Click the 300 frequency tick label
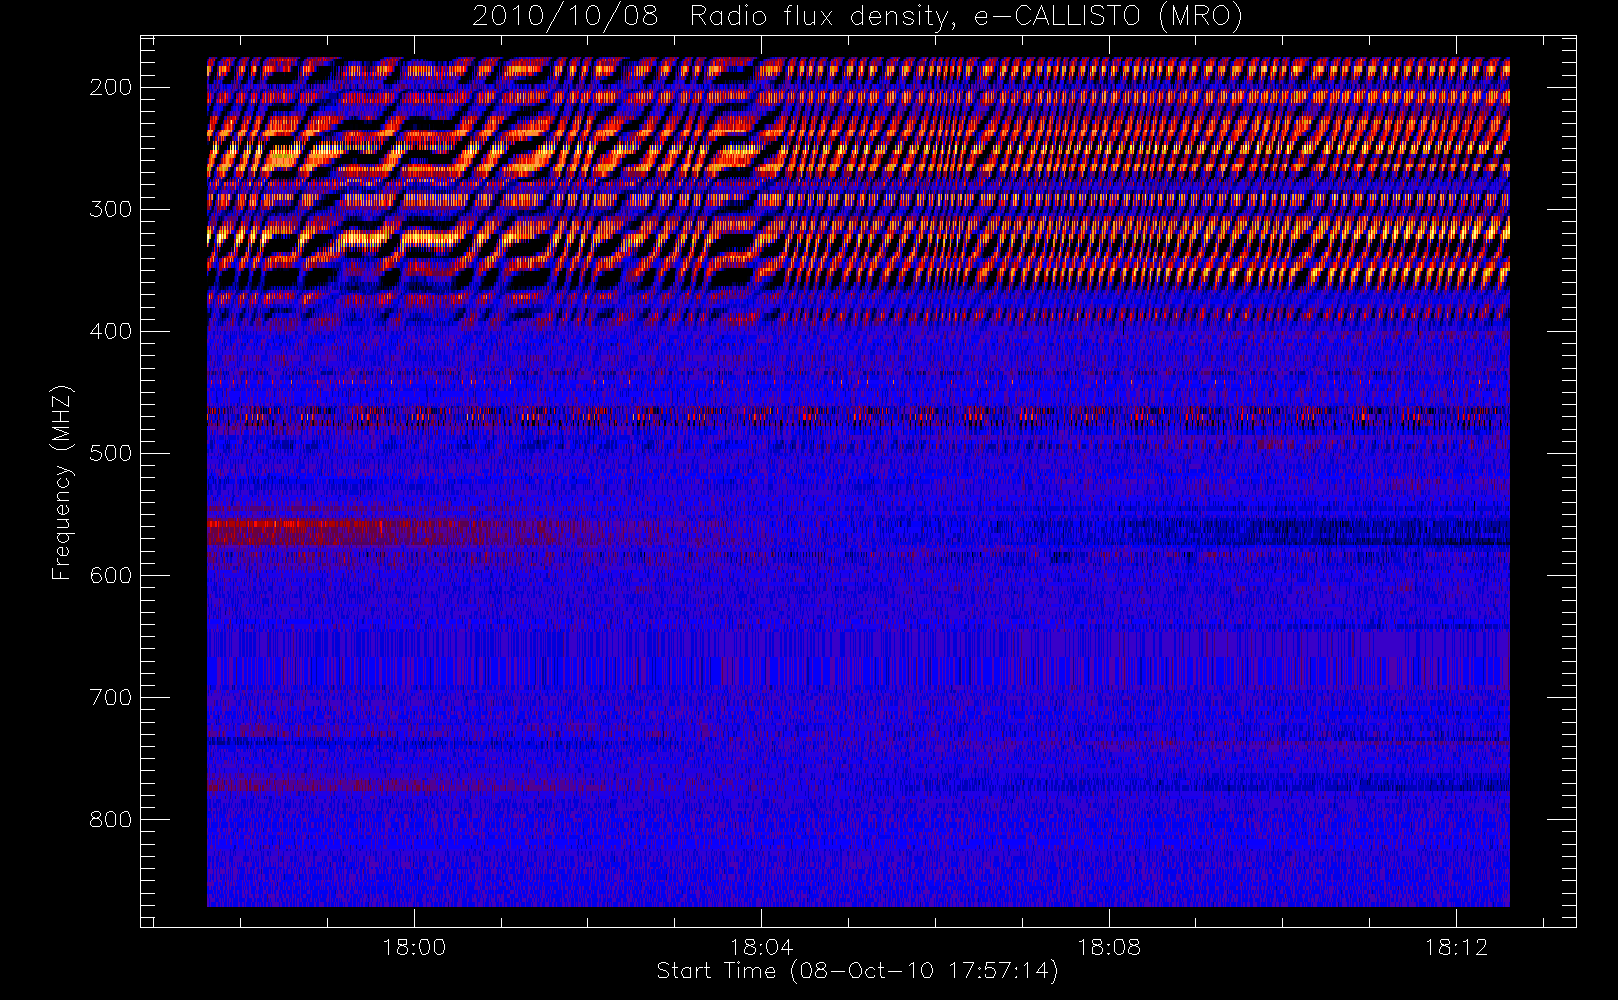 click(111, 209)
